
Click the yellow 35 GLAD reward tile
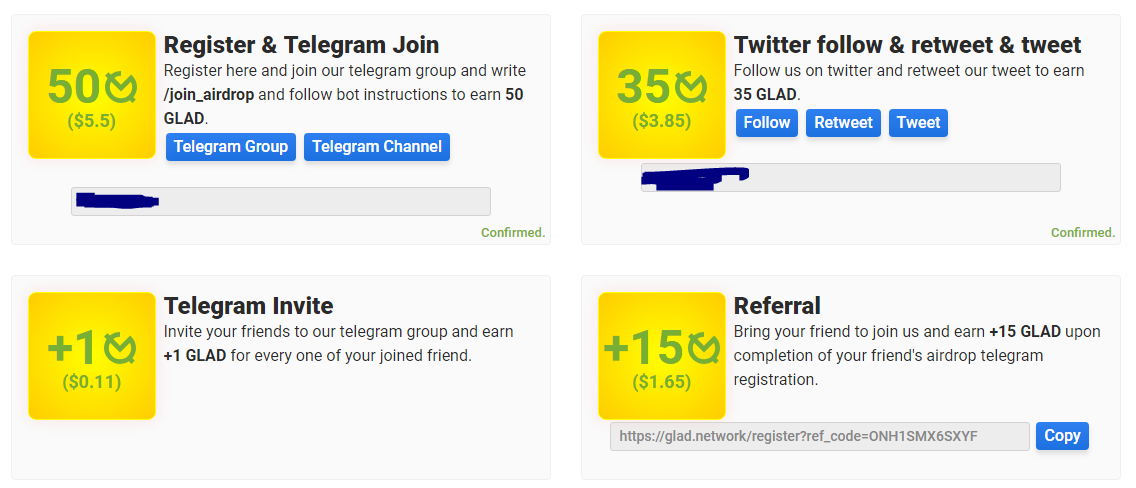661,95
